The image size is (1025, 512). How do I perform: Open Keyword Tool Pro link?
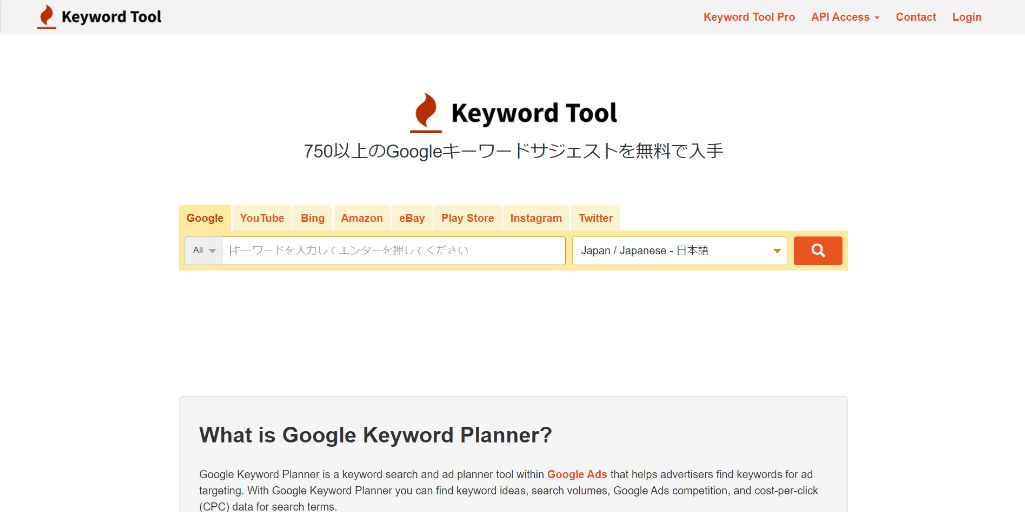749,17
